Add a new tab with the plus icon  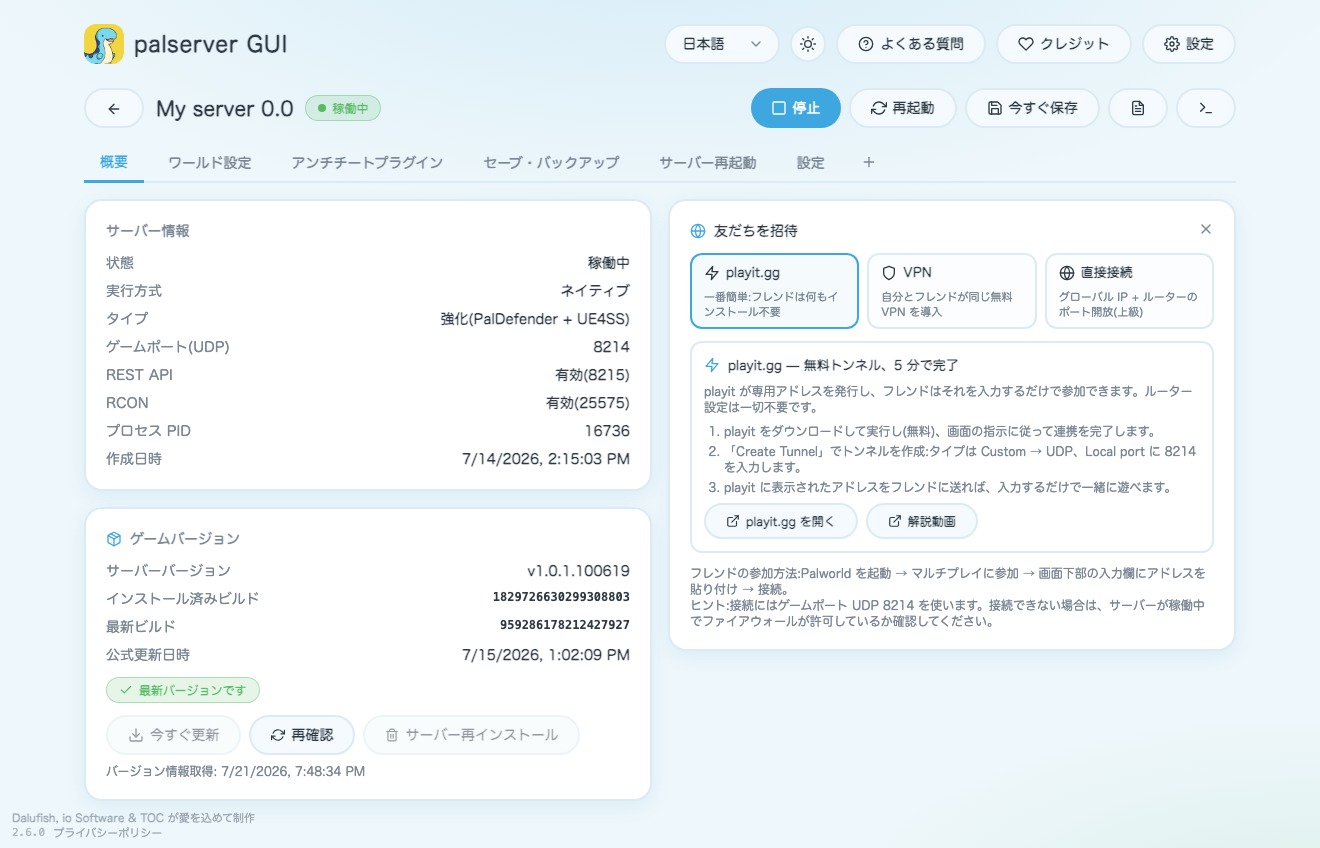pos(868,162)
